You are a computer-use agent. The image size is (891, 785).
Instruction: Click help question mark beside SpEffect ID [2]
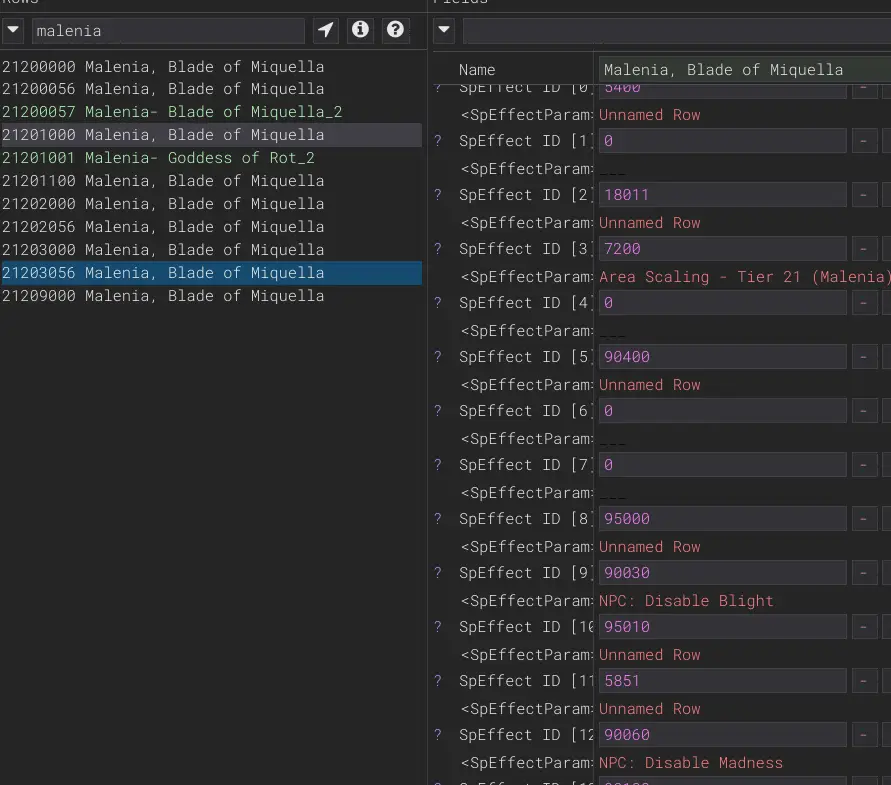tap(438, 195)
